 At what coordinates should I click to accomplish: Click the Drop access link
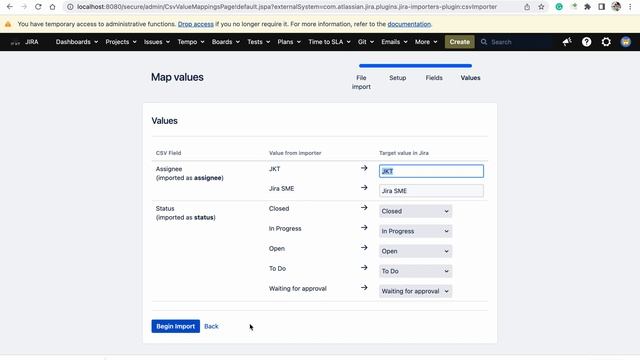coord(196,24)
